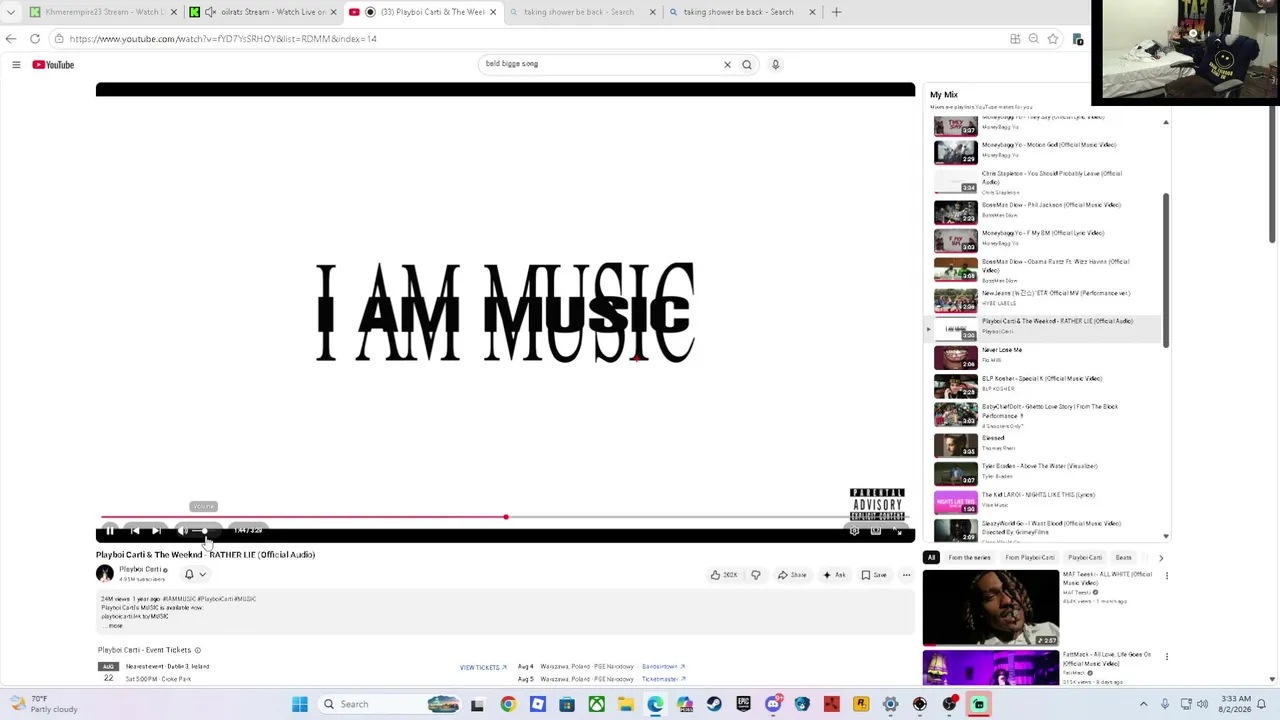Open the tab search dropdown arrow

10,12
